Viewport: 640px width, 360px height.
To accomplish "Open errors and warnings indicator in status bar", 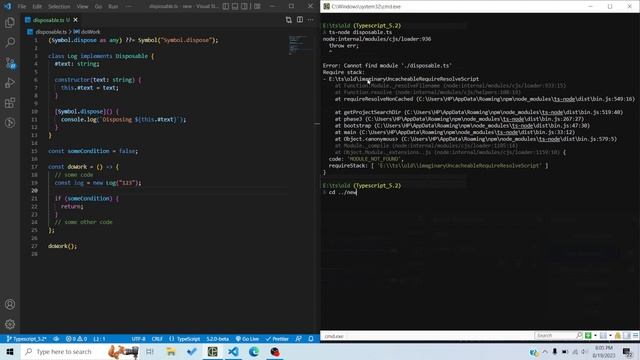I will (76, 339).
